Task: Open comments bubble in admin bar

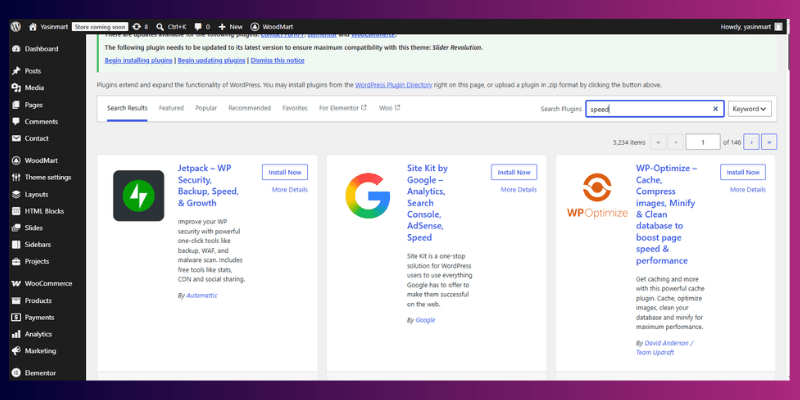Action: point(198,27)
